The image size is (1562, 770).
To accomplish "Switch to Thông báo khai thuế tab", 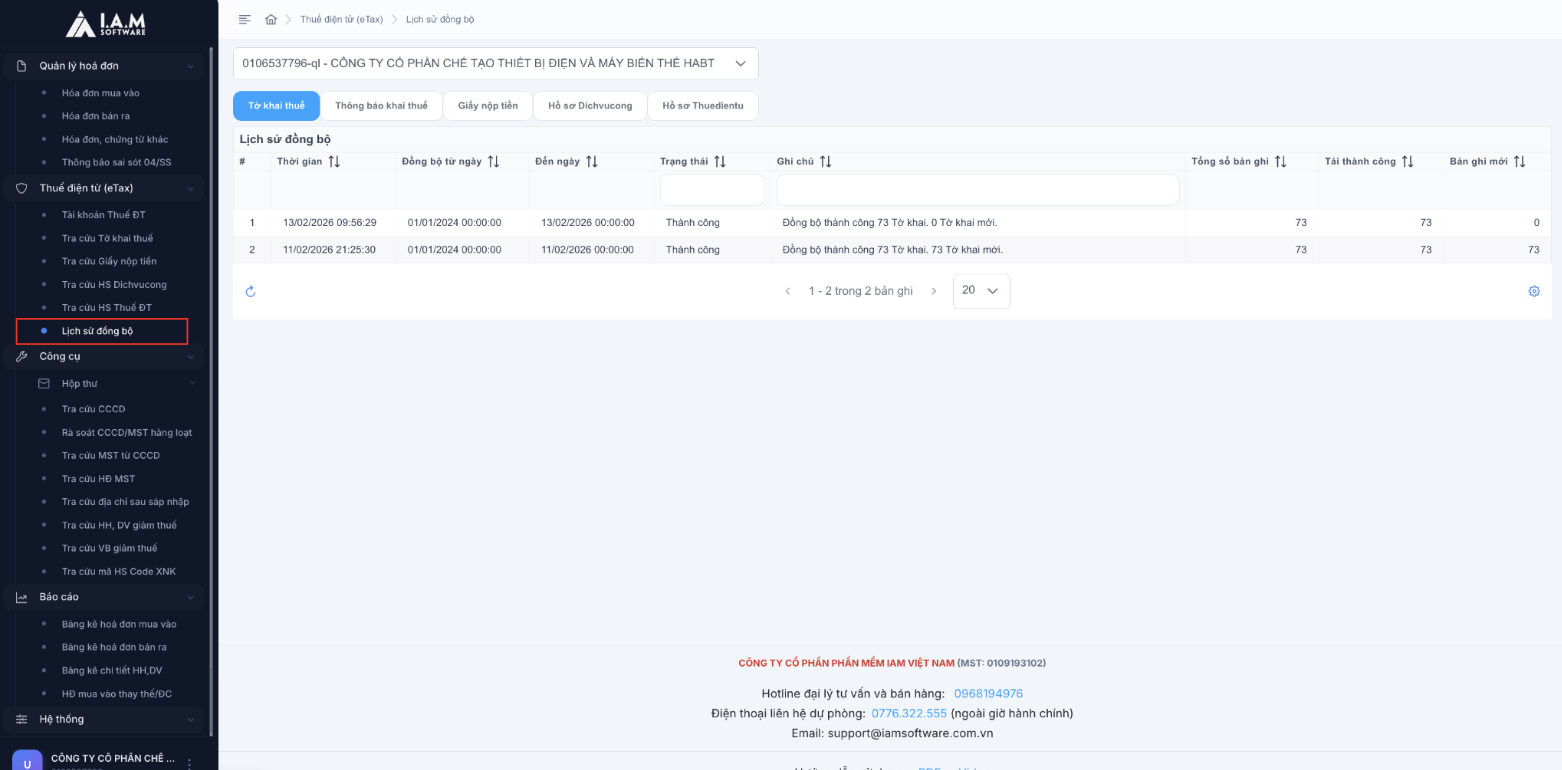I will click(381, 106).
